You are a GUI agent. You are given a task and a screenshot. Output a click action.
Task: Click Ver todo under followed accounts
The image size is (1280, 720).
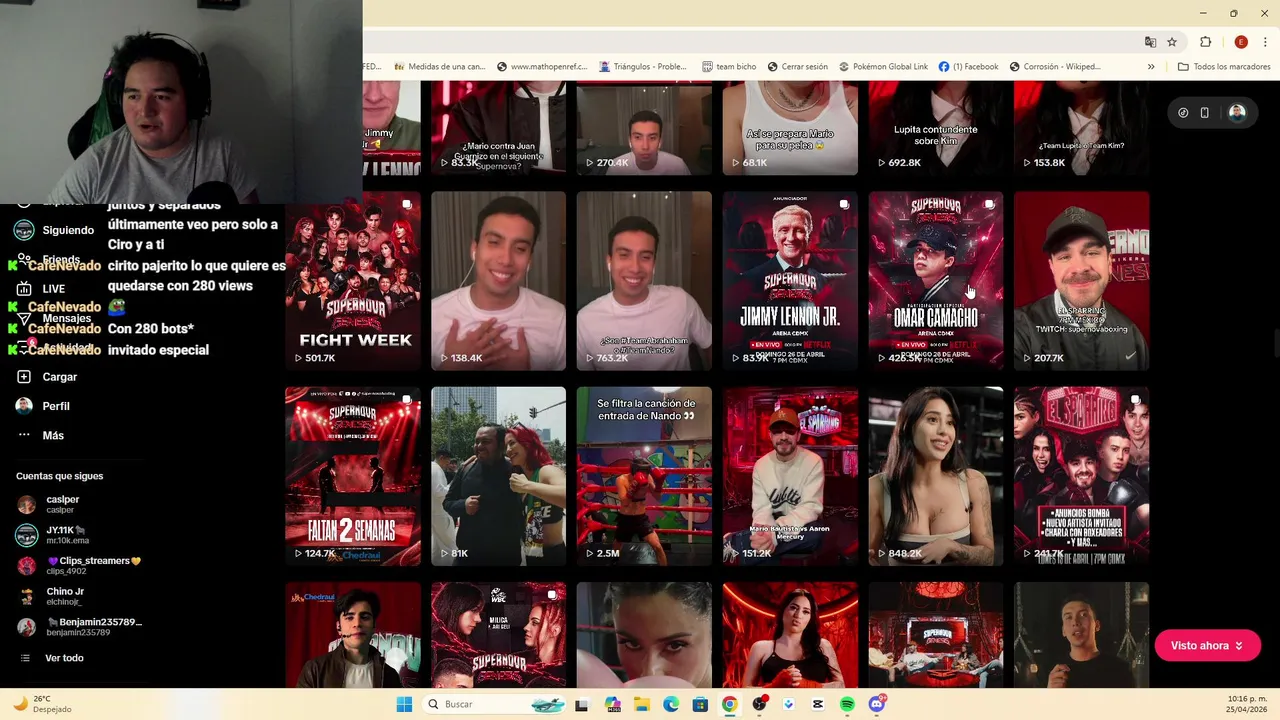[52, 658]
